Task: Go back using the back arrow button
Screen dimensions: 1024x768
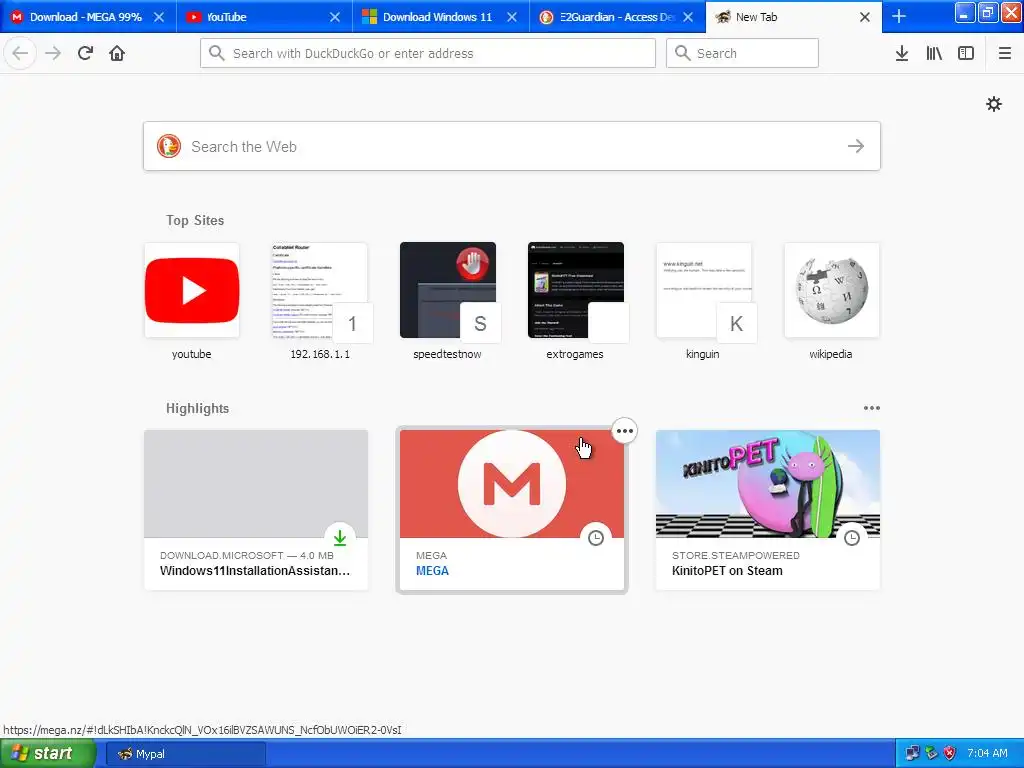Action: (20, 53)
